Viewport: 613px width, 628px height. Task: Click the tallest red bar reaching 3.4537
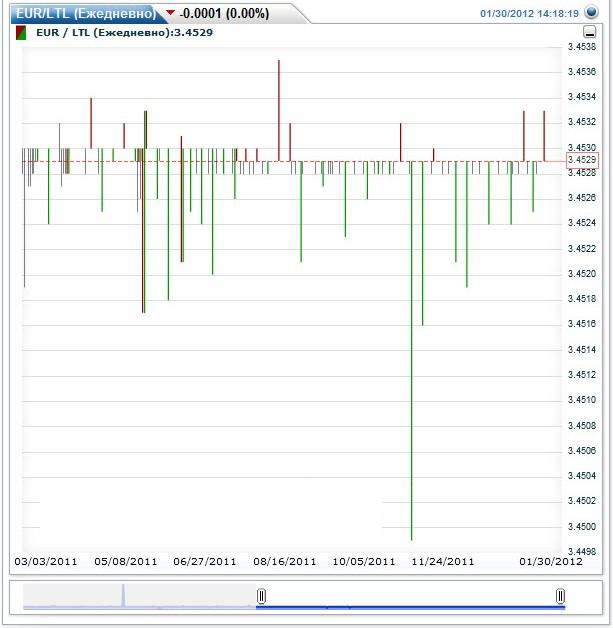(279, 111)
